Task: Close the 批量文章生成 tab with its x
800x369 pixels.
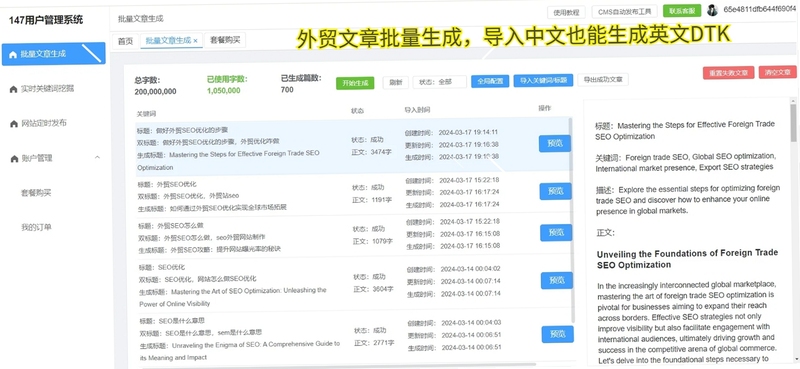Action: tap(196, 41)
